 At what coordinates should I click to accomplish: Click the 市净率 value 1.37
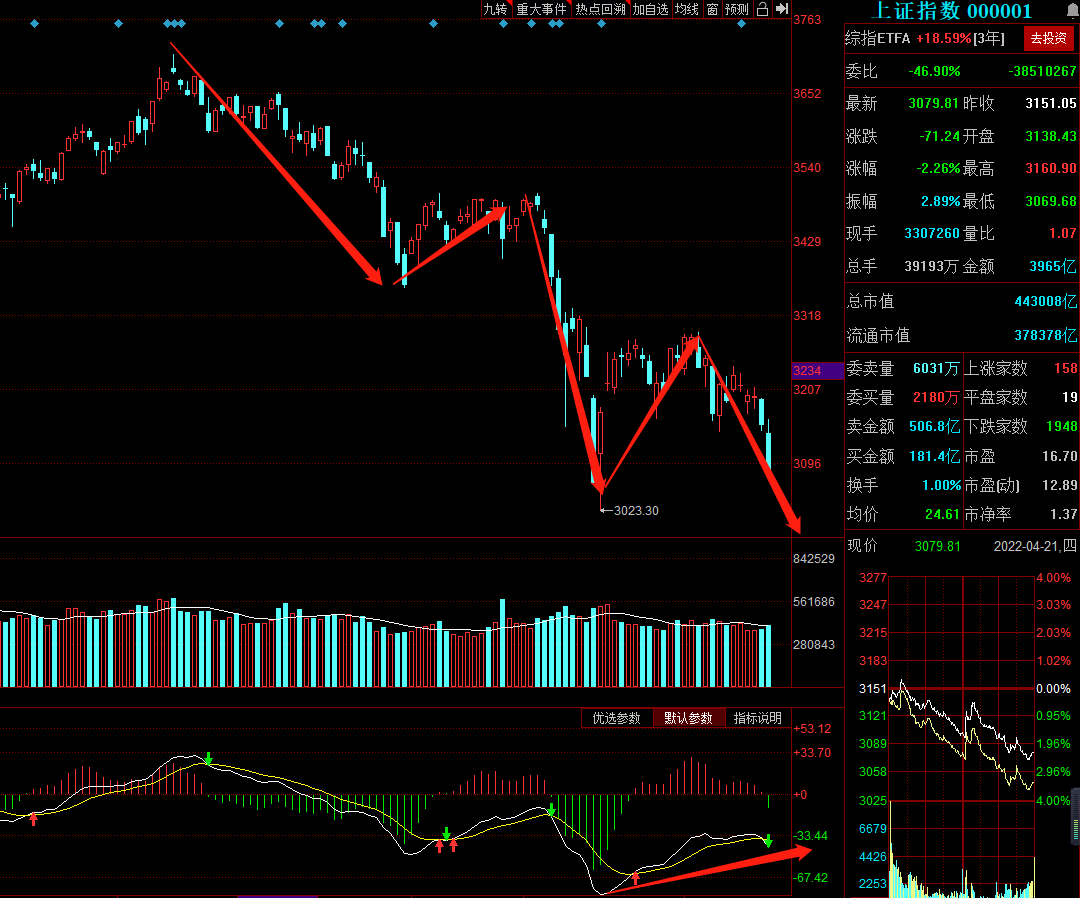(1063, 514)
